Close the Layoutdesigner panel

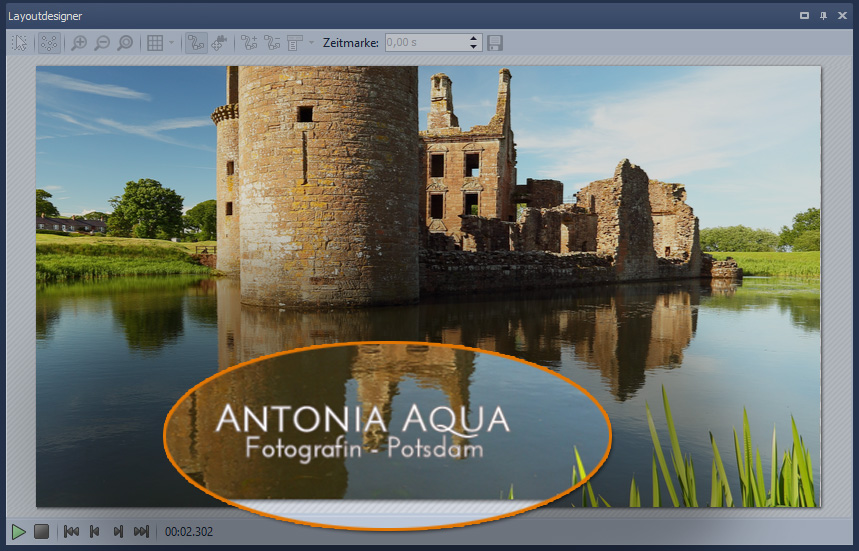click(843, 15)
